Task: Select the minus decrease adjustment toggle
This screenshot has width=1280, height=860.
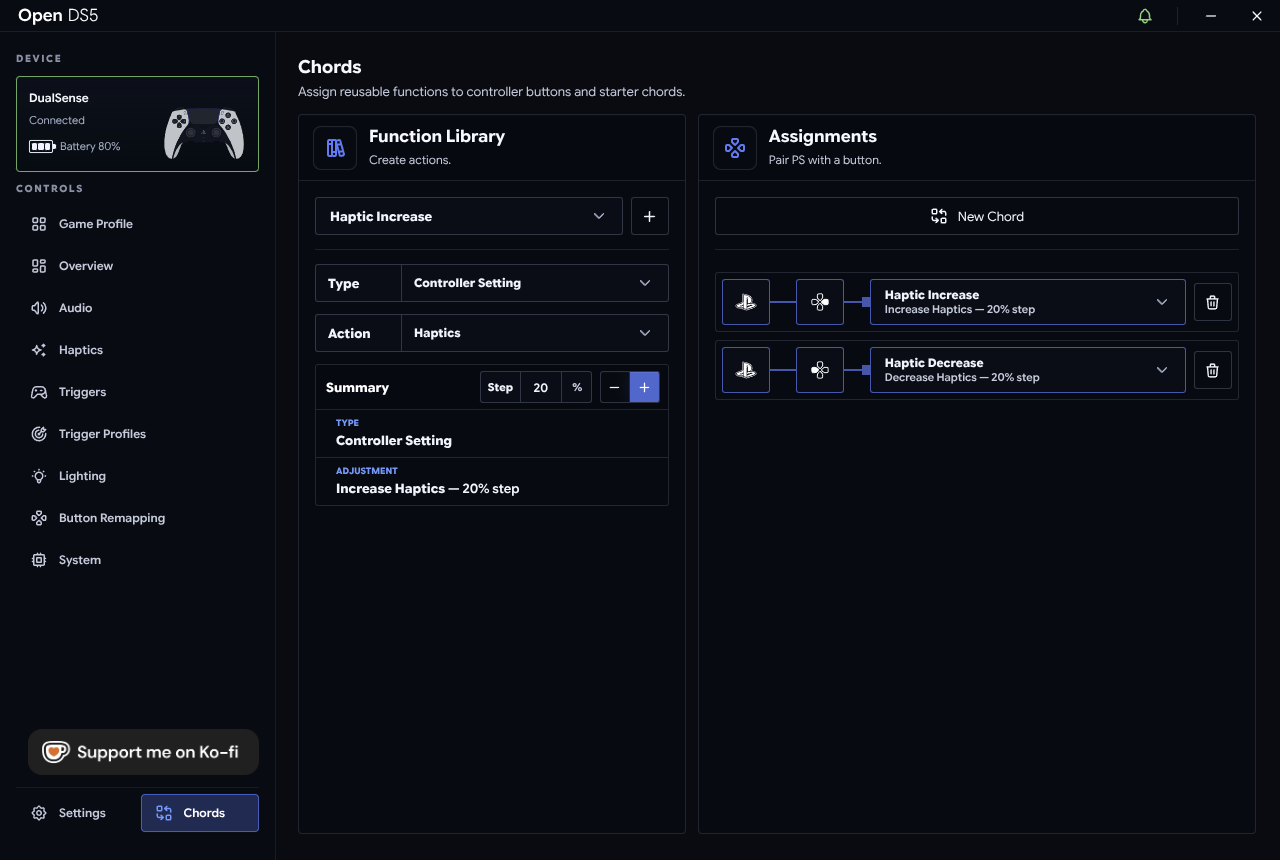Action: coord(615,387)
